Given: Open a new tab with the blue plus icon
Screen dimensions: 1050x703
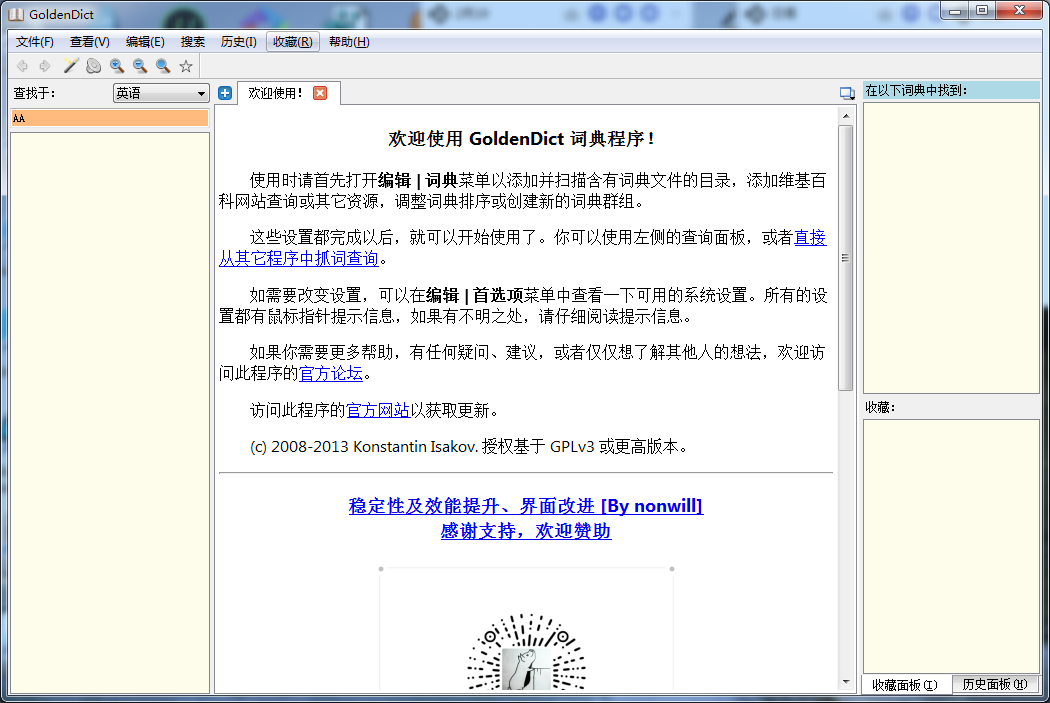Looking at the screenshot, I should (x=225, y=93).
